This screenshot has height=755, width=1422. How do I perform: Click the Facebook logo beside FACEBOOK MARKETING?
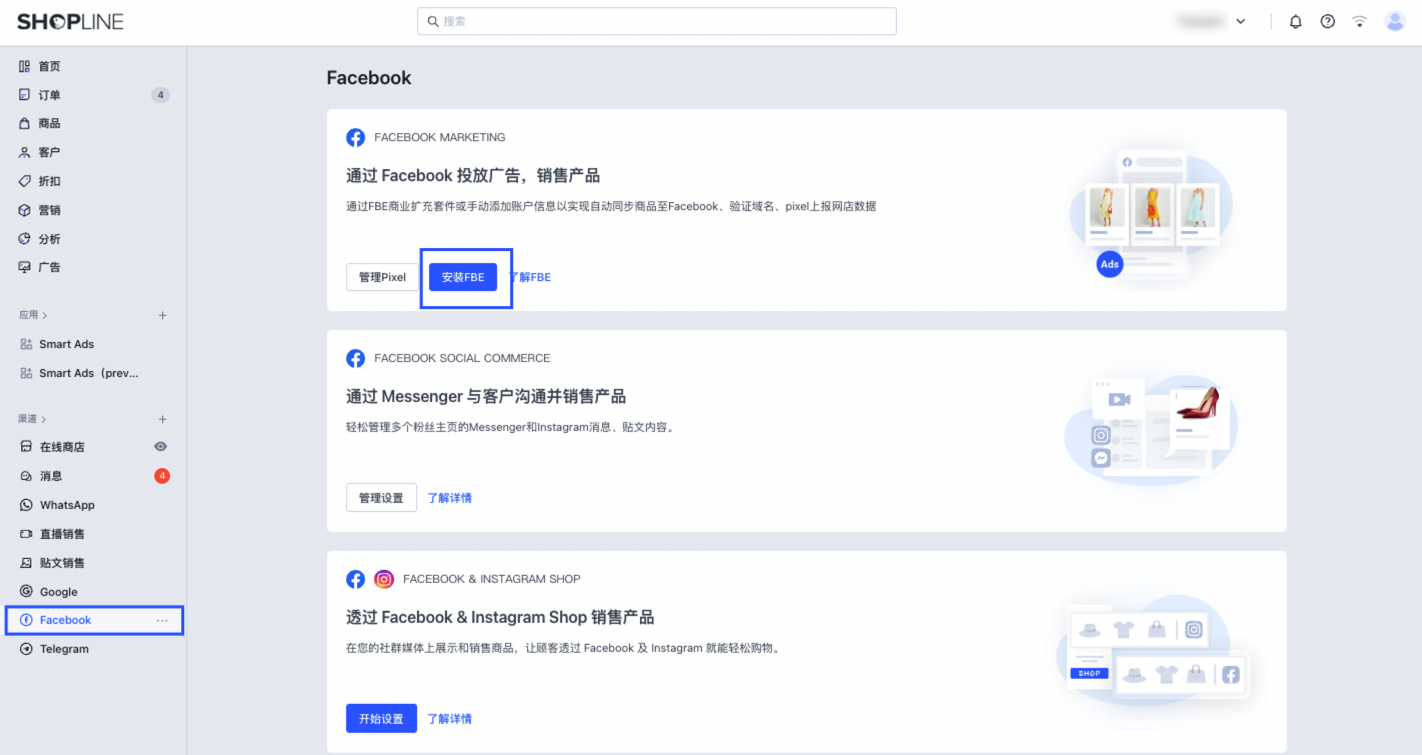click(x=355, y=138)
